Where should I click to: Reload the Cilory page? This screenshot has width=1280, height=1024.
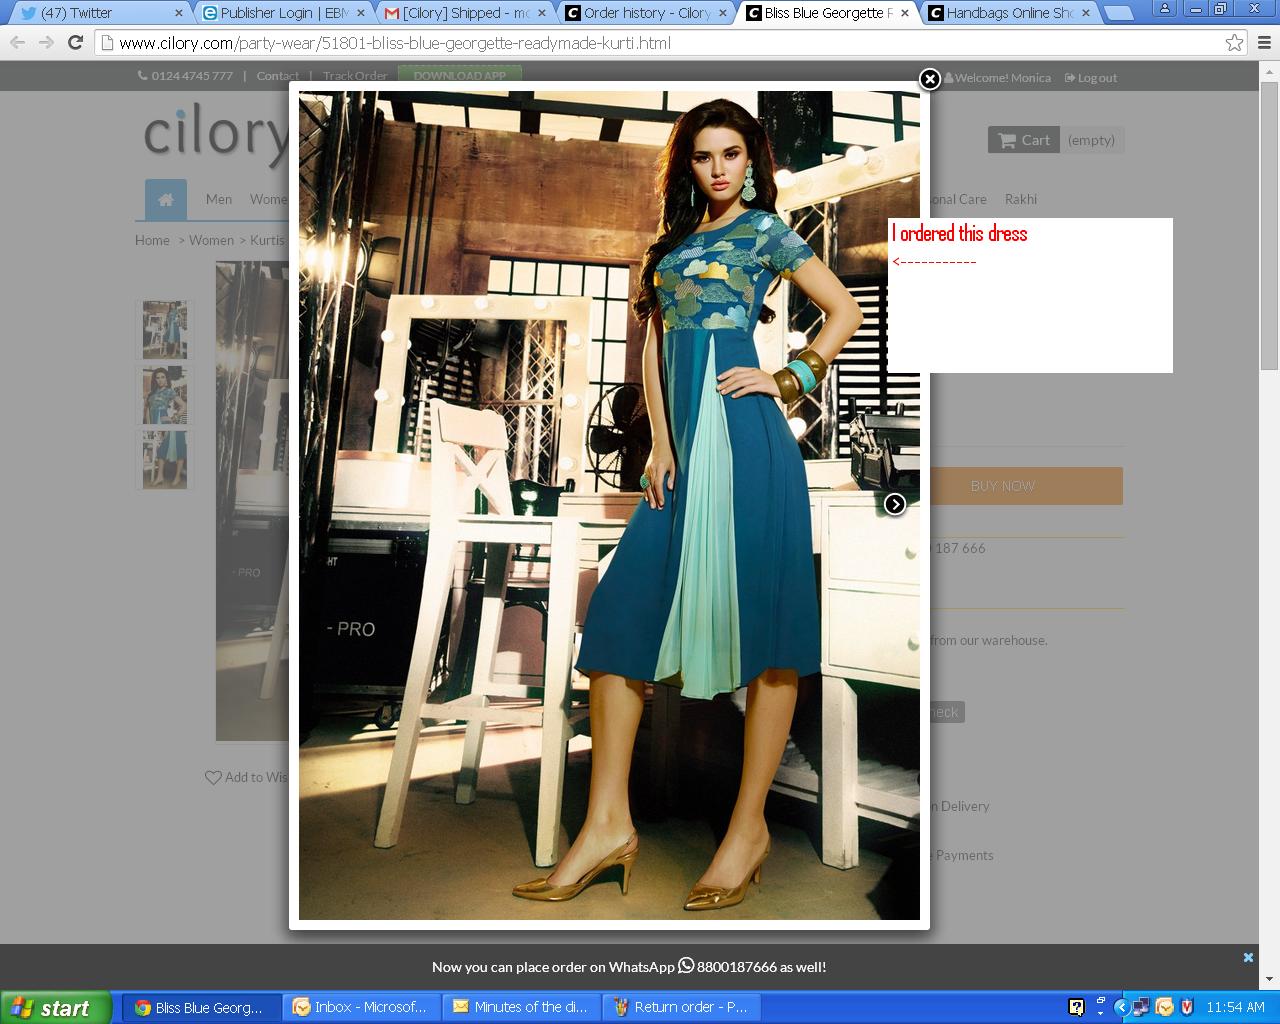coord(75,43)
